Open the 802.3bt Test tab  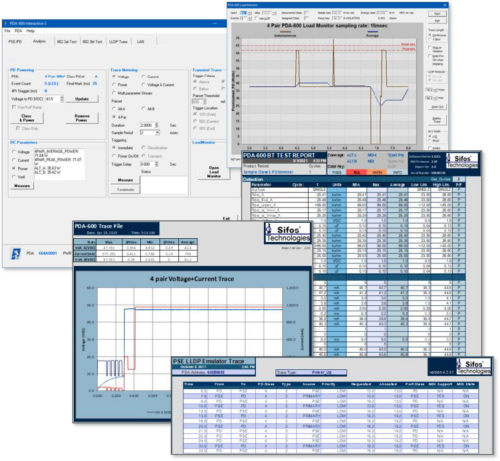(x=92, y=42)
